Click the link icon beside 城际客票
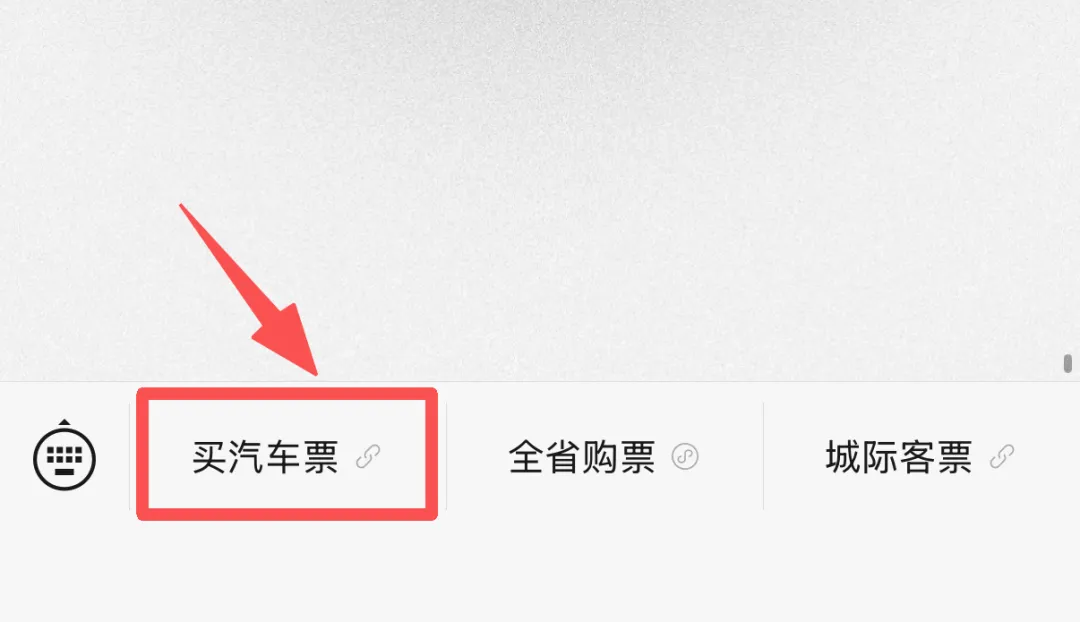 (x=1001, y=457)
